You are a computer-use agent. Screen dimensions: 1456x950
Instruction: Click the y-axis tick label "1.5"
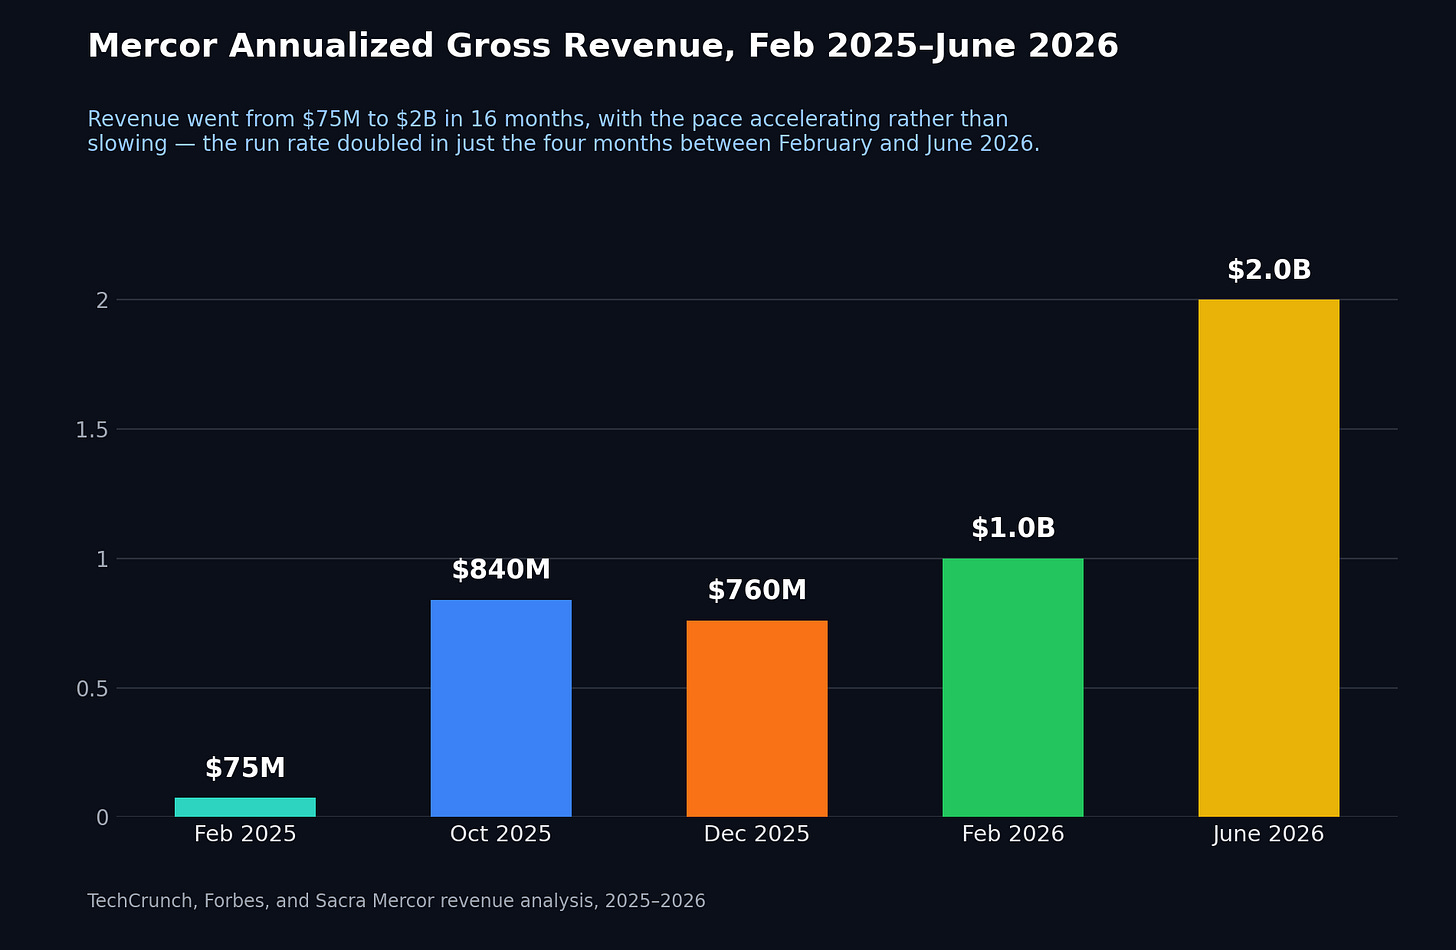tap(92, 430)
